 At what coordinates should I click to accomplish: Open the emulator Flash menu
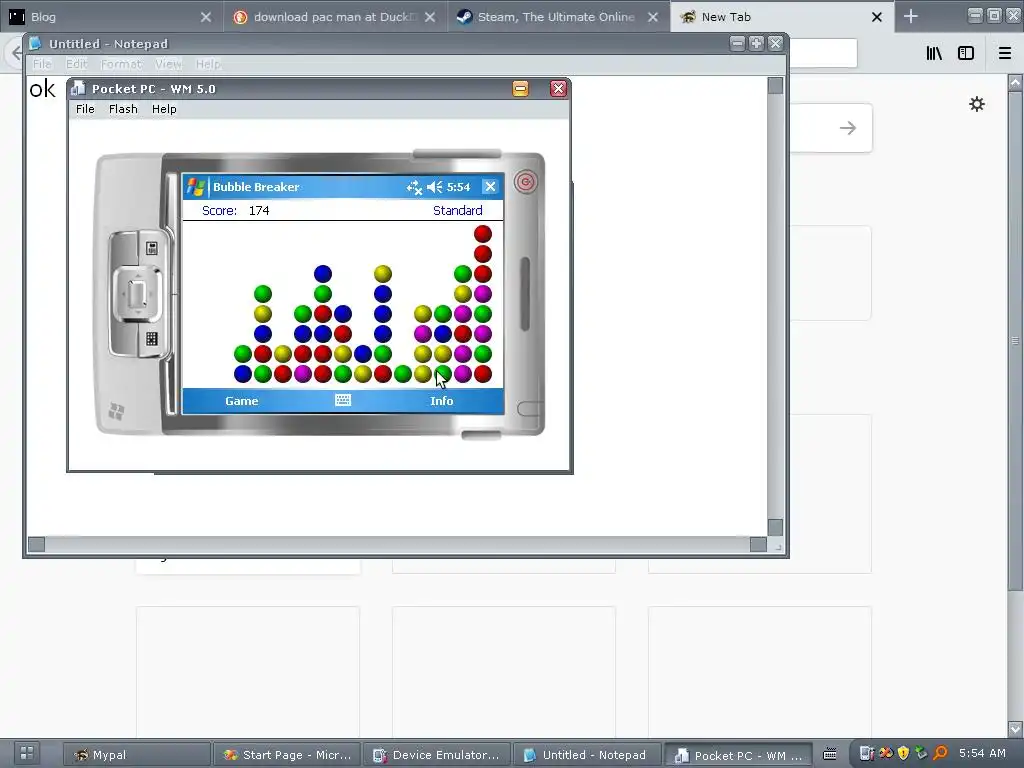pos(123,109)
